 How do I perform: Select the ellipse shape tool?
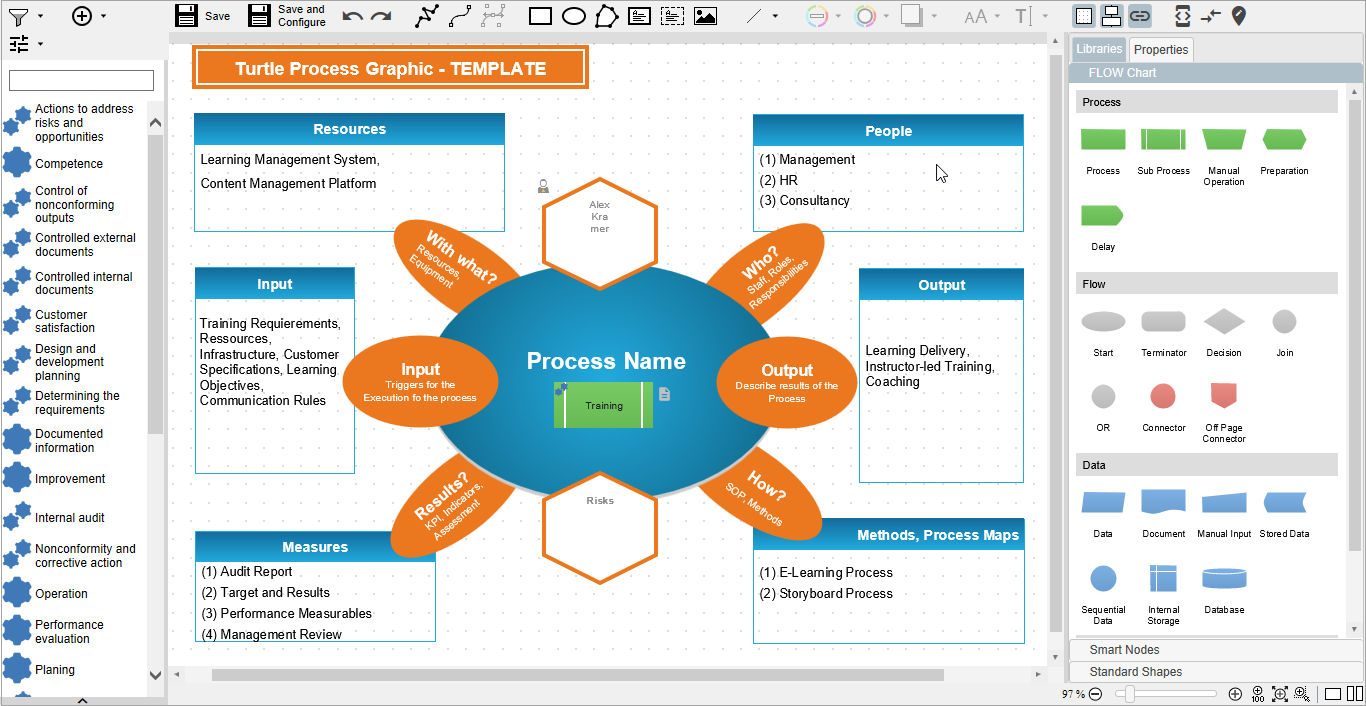[573, 16]
